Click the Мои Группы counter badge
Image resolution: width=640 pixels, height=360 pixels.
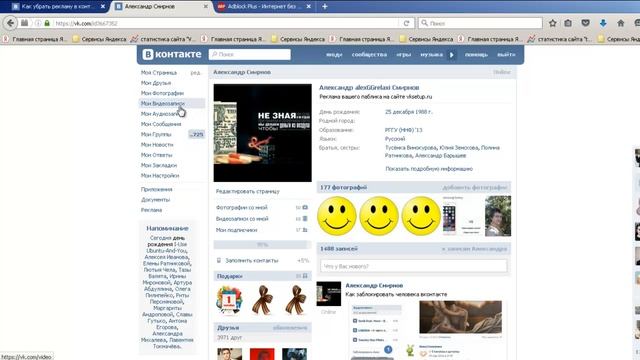[x=196, y=134]
